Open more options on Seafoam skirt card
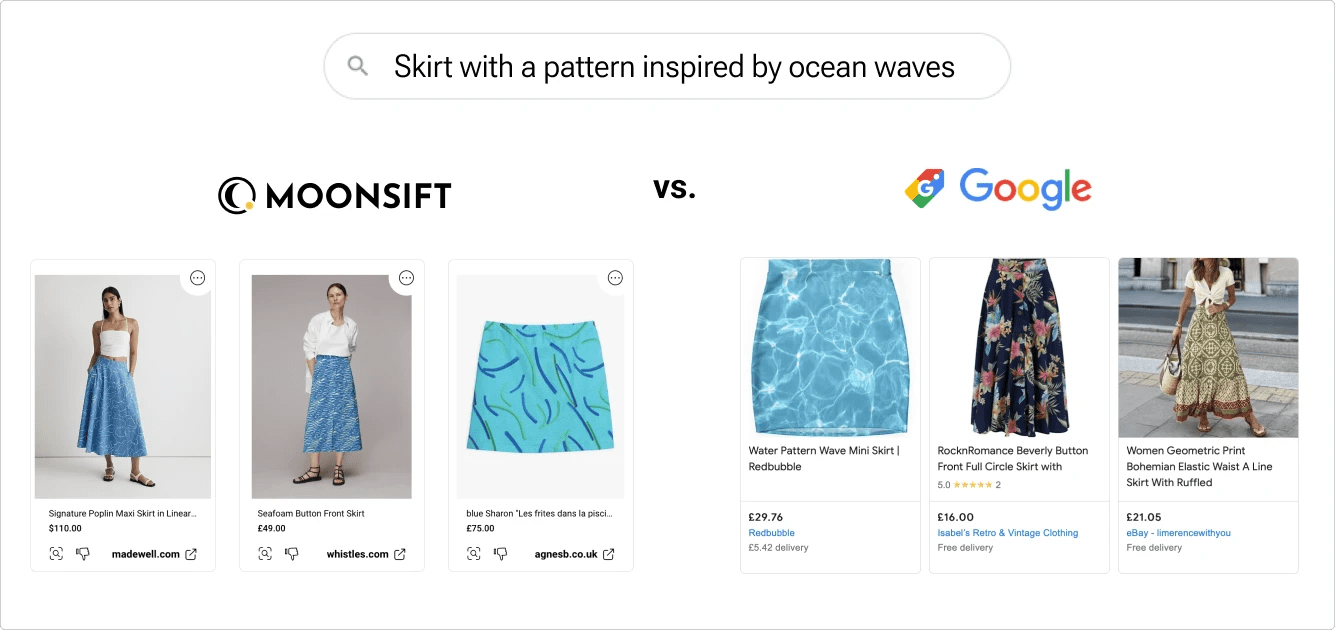 pos(406,278)
